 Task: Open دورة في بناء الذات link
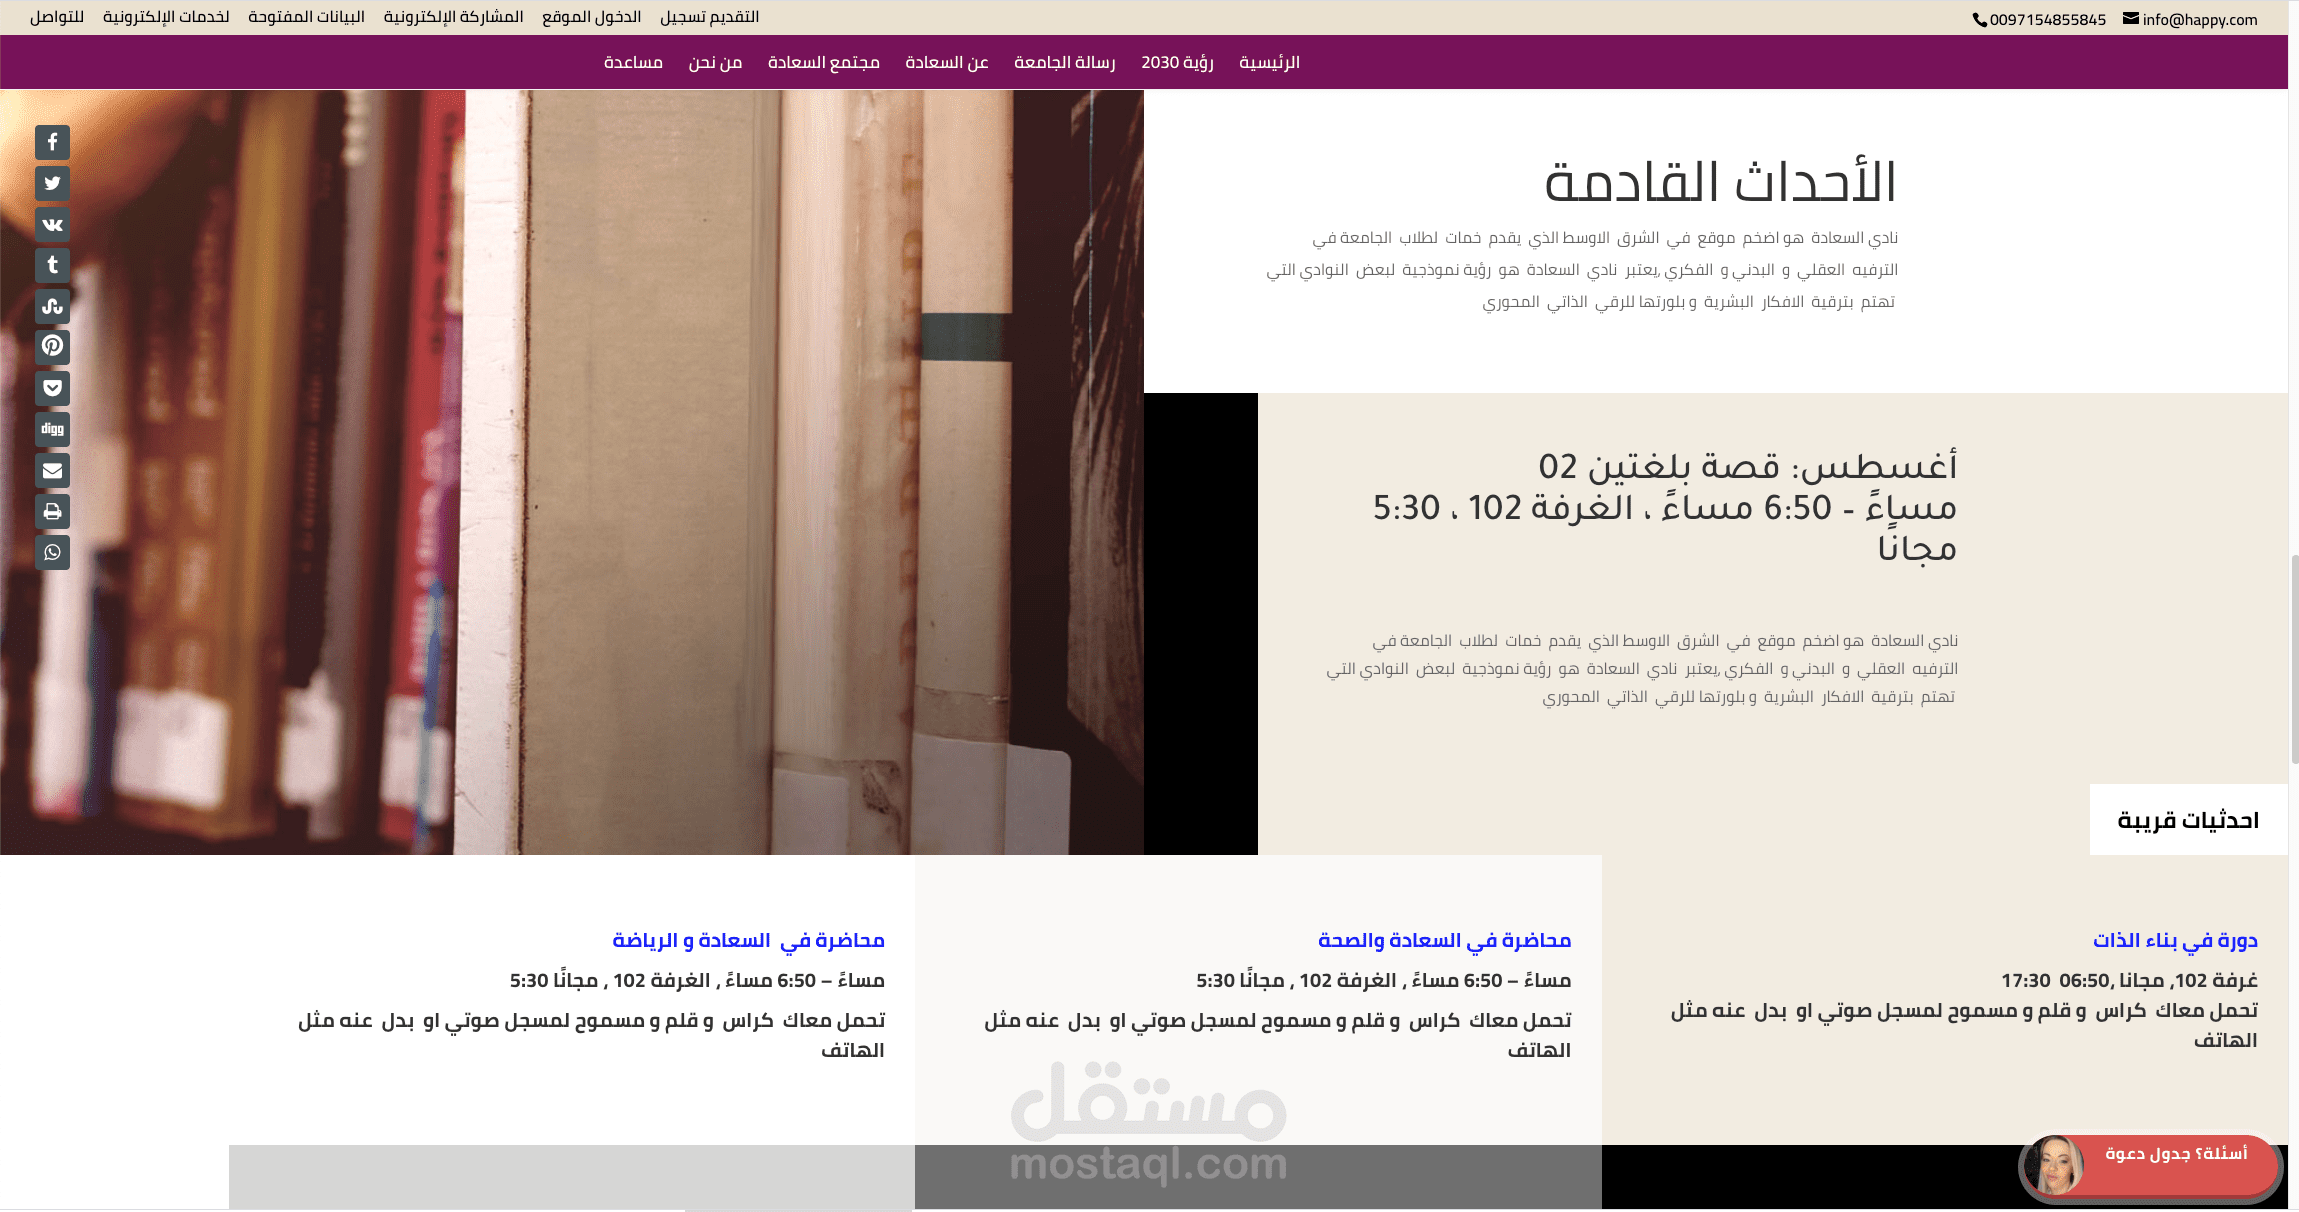pos(2175,940)
